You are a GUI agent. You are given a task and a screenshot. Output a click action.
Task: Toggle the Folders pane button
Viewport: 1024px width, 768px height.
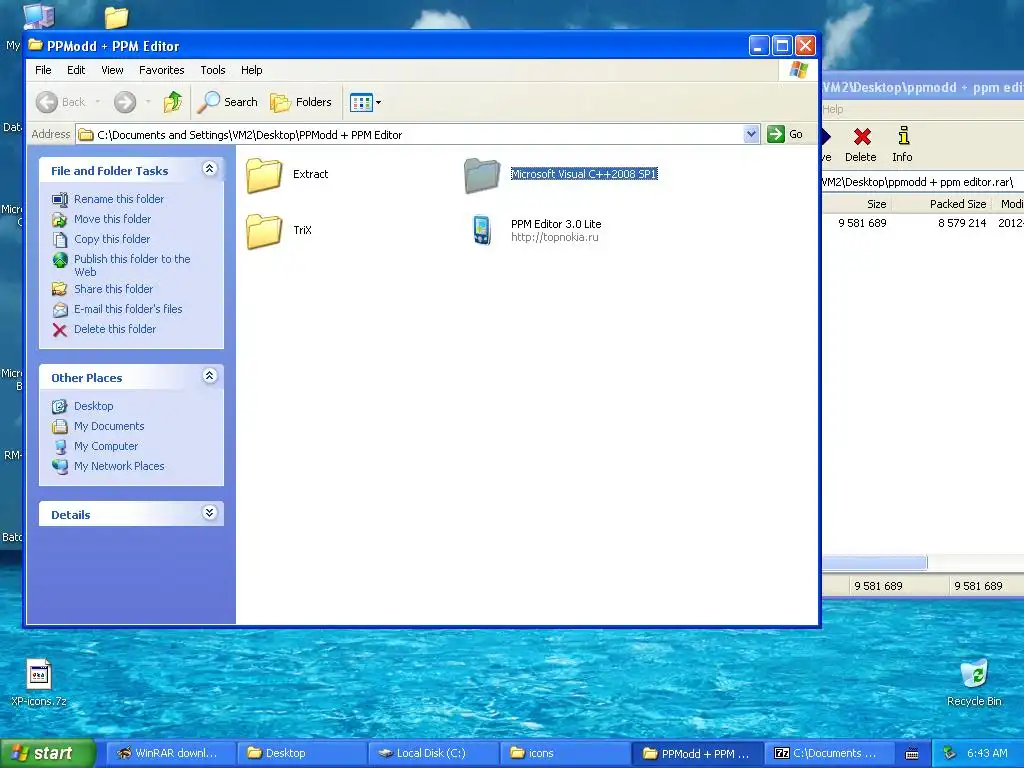point(301,102)
